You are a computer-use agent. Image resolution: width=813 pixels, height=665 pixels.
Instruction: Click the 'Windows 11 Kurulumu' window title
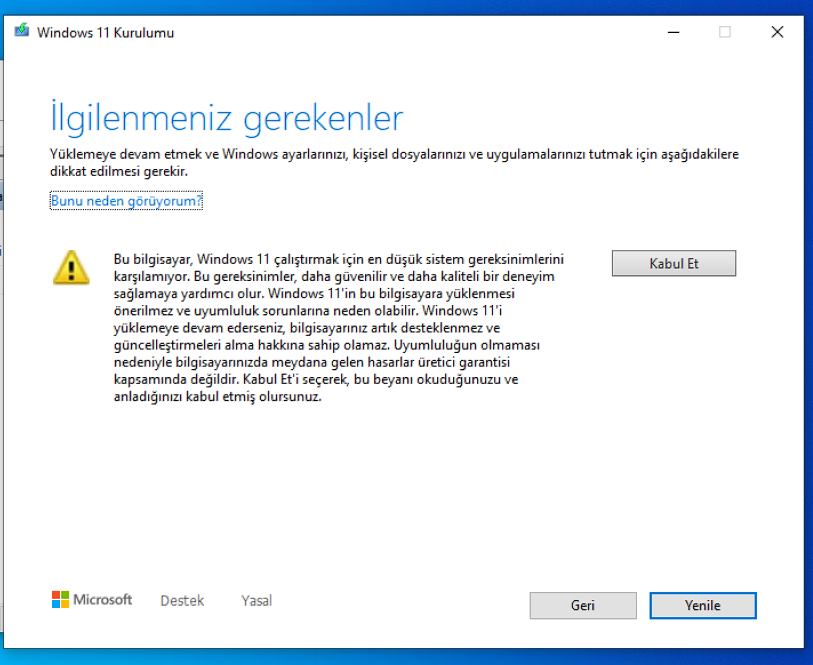click(105, 32)
